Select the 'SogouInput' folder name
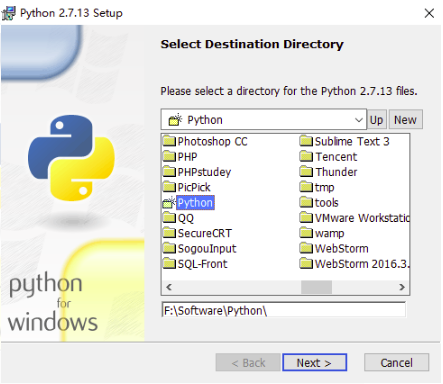The width and height of the screenshot is (443, 384). 207,249
